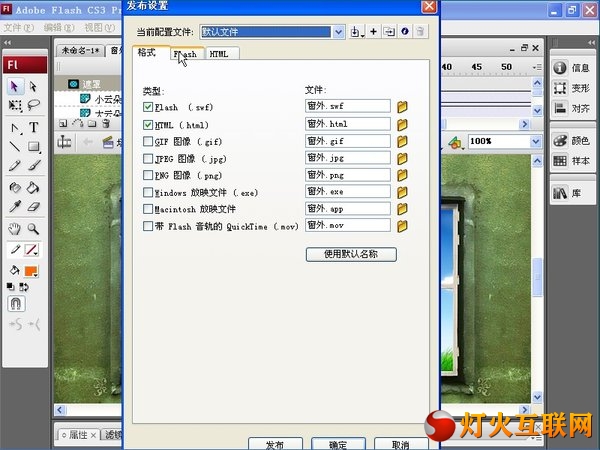Select the Subselection tool
Viewport: 600px width, 450px height.
(x=34, y=87)
